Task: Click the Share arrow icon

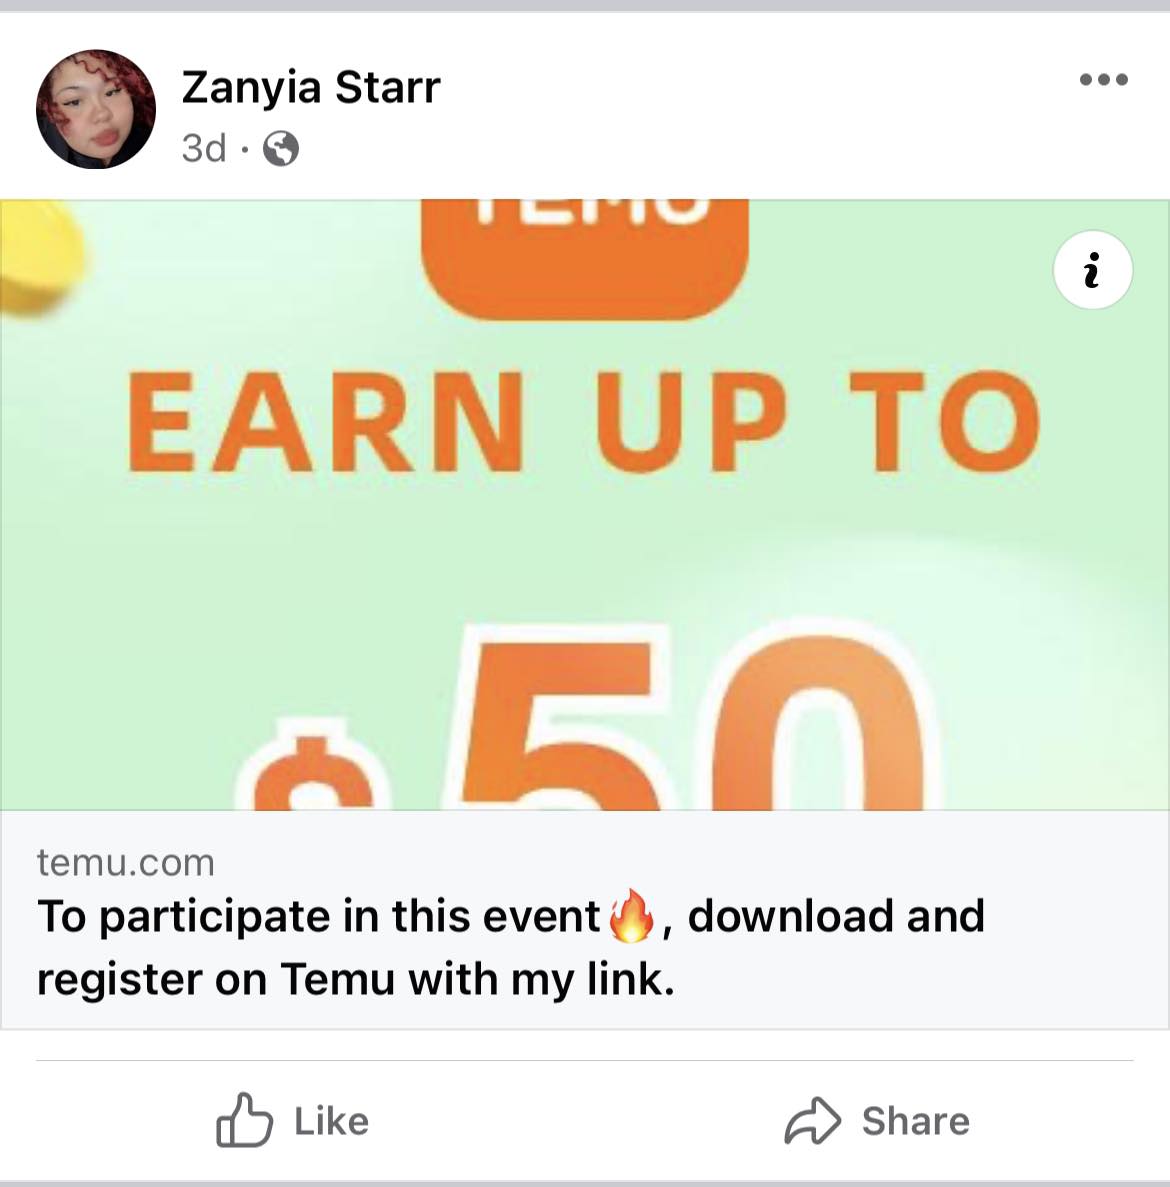Action: (x=812, y=1120)
